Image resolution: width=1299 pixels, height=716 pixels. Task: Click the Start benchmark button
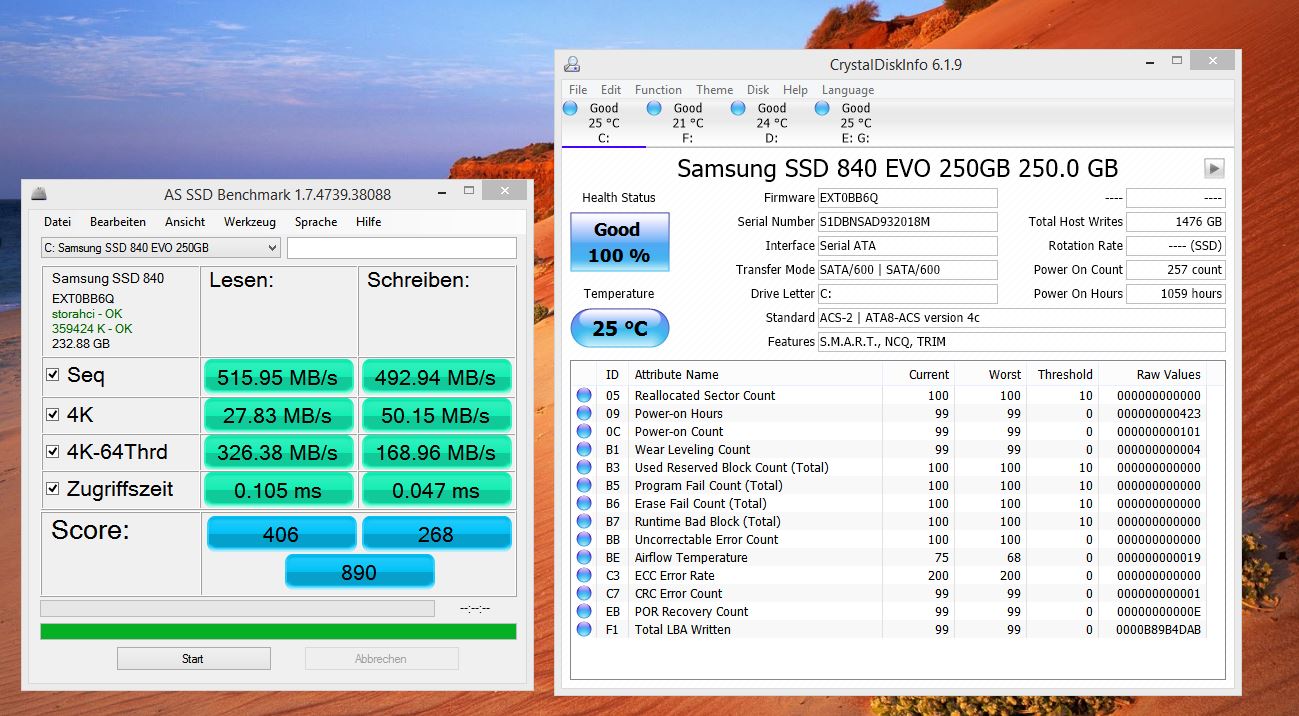click(x=193, y=659)
